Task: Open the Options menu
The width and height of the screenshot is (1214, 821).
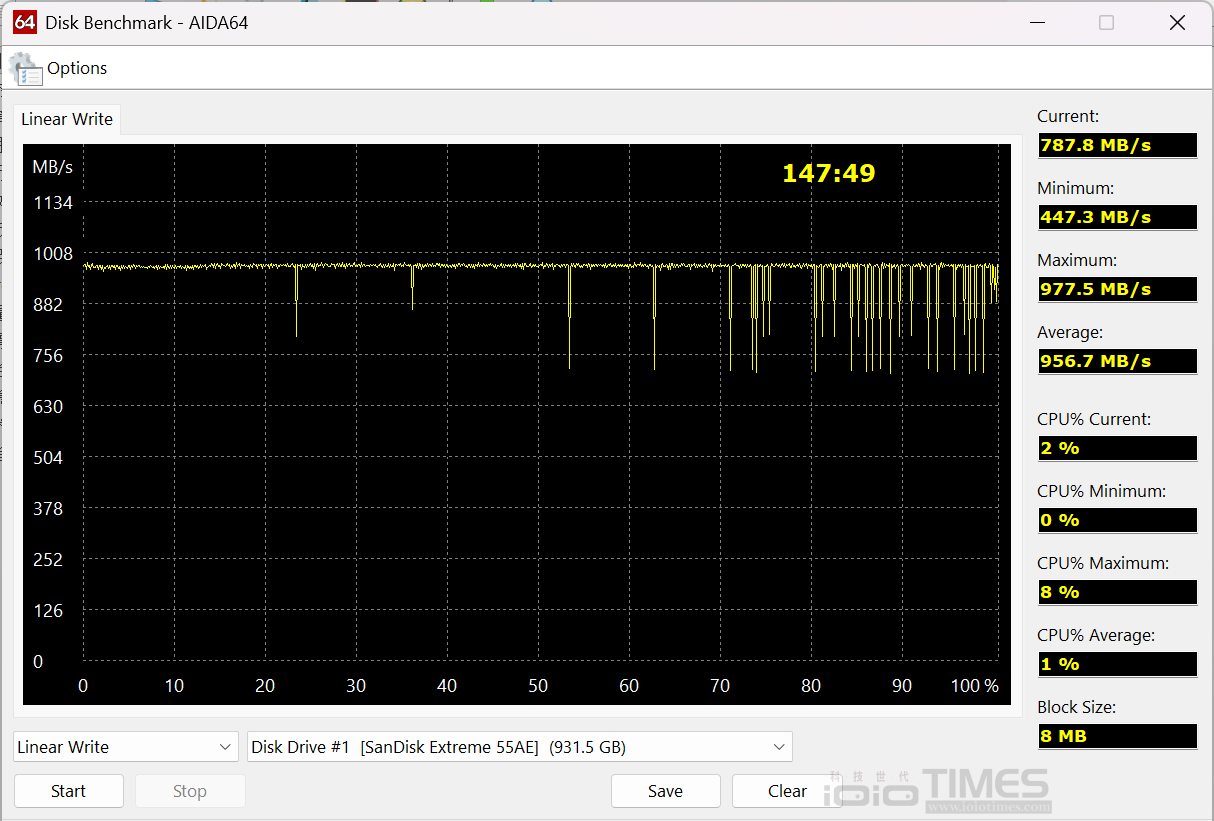Action: [x=77, y=68]
